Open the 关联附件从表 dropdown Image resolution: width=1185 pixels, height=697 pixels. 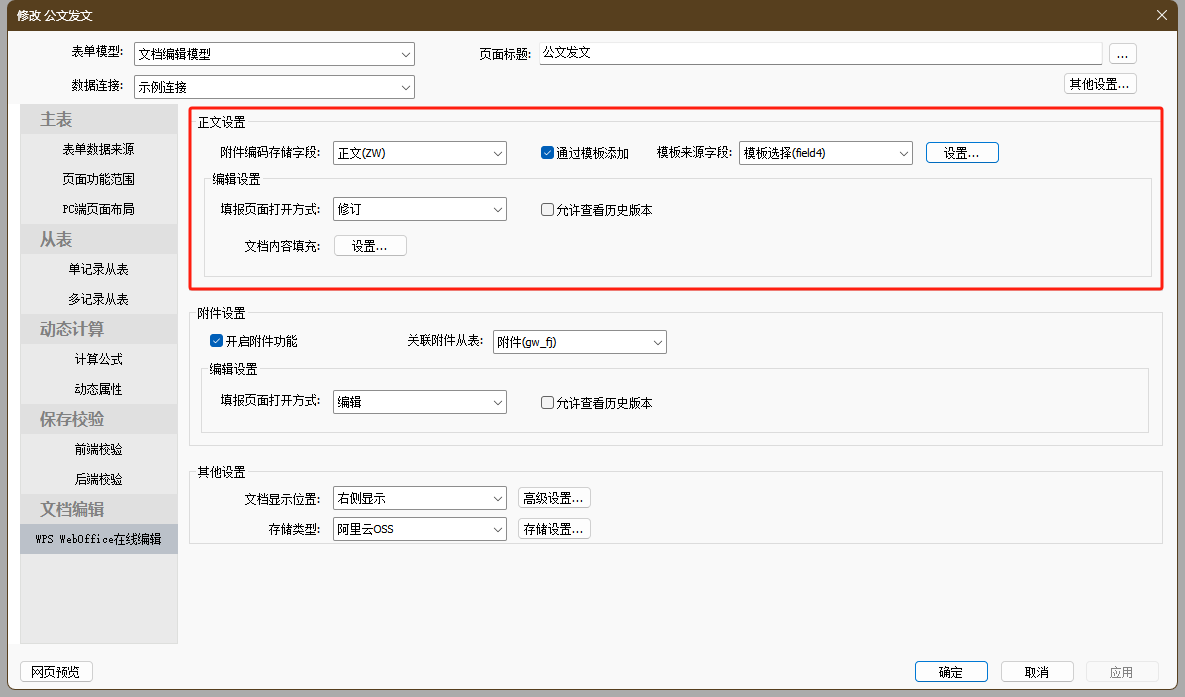tap(579, 342)
